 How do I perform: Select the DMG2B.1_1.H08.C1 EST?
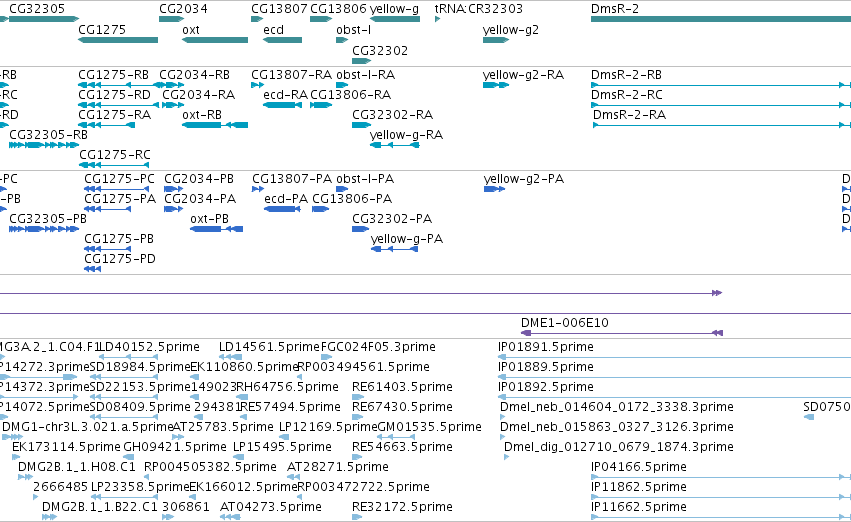click(25, 478)
